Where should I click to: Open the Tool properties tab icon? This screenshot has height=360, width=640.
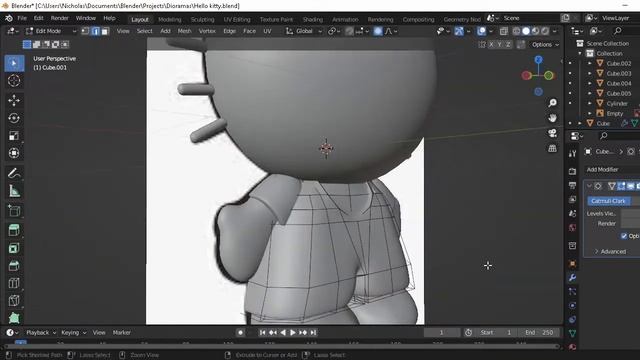(x=572, y=153)
